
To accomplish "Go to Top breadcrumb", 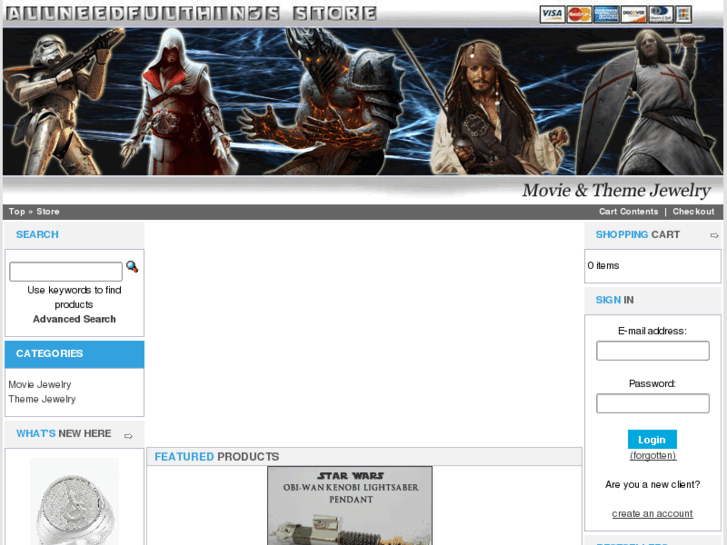I will point(17,212).
